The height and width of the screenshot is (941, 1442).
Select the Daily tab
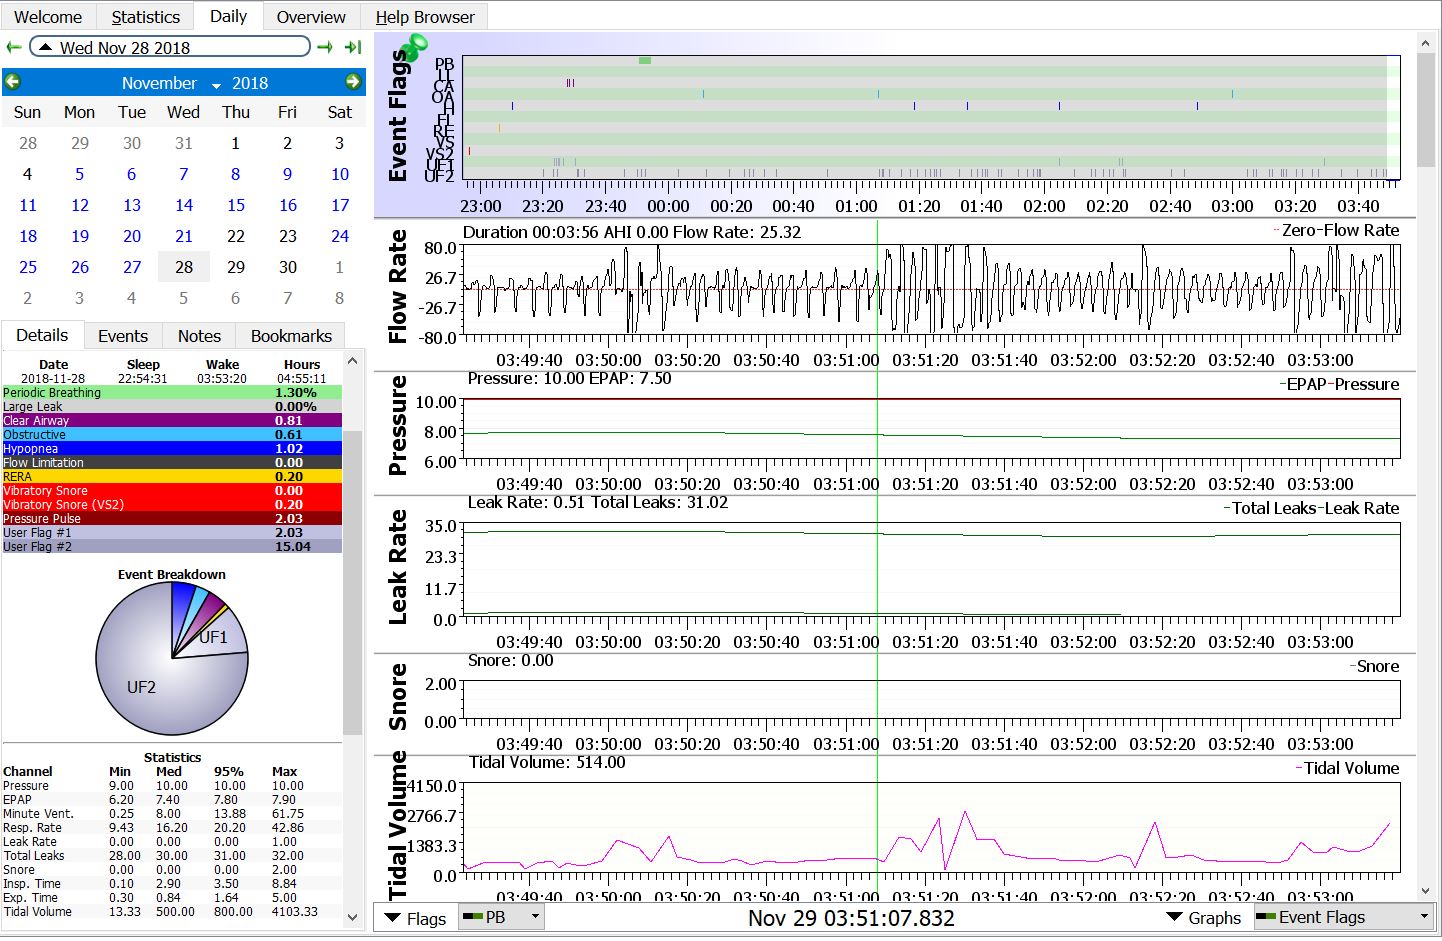228,16
